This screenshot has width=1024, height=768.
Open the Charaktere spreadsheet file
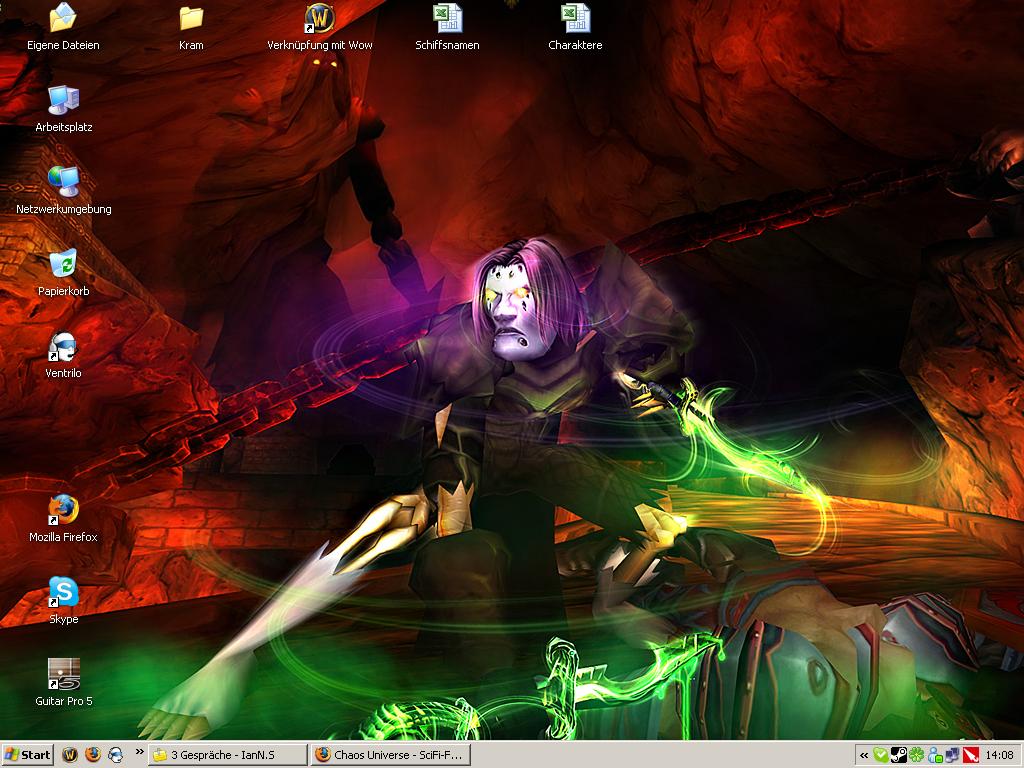click(x=575, y=18)
